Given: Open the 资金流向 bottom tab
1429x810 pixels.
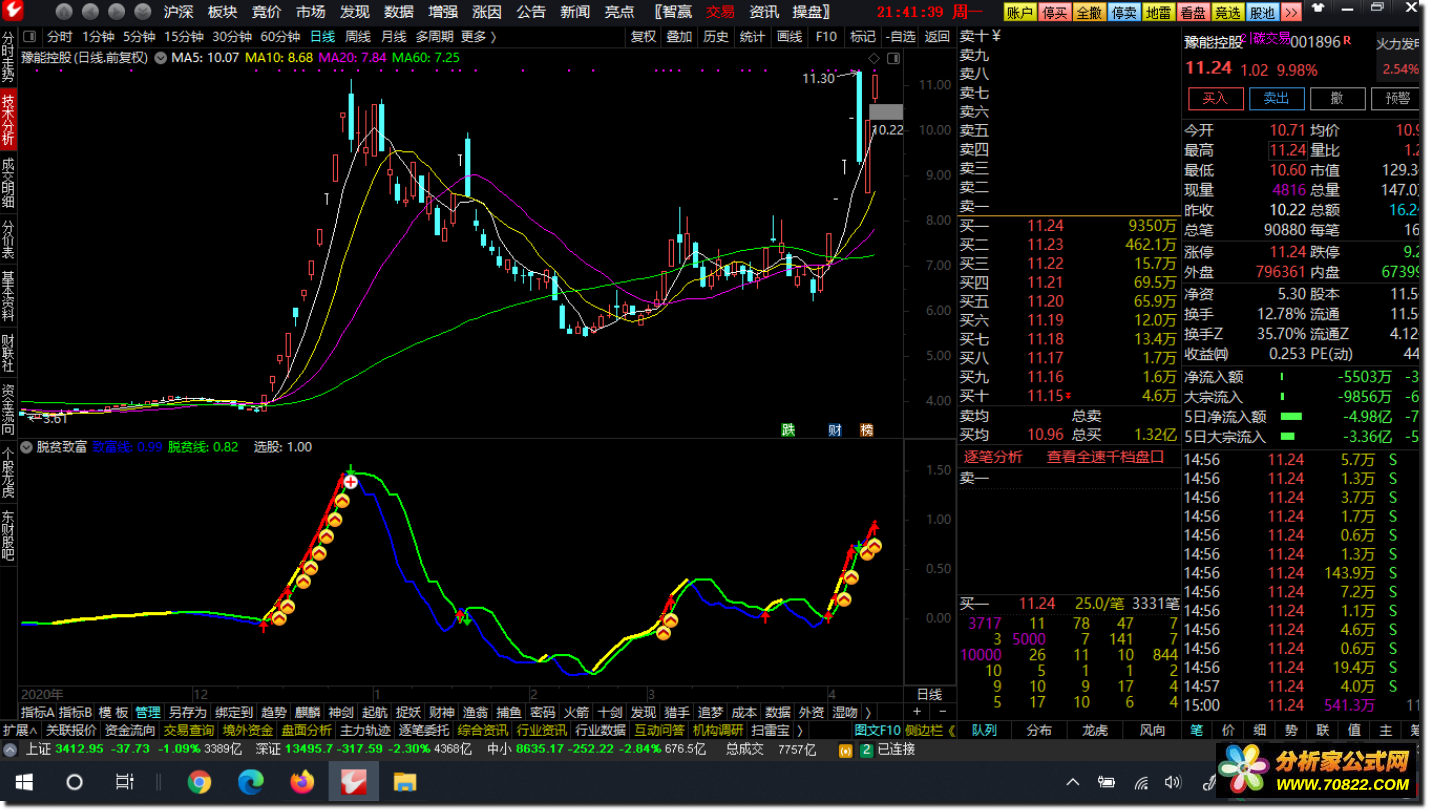Looking at the screenshot, I should [130, 731].
